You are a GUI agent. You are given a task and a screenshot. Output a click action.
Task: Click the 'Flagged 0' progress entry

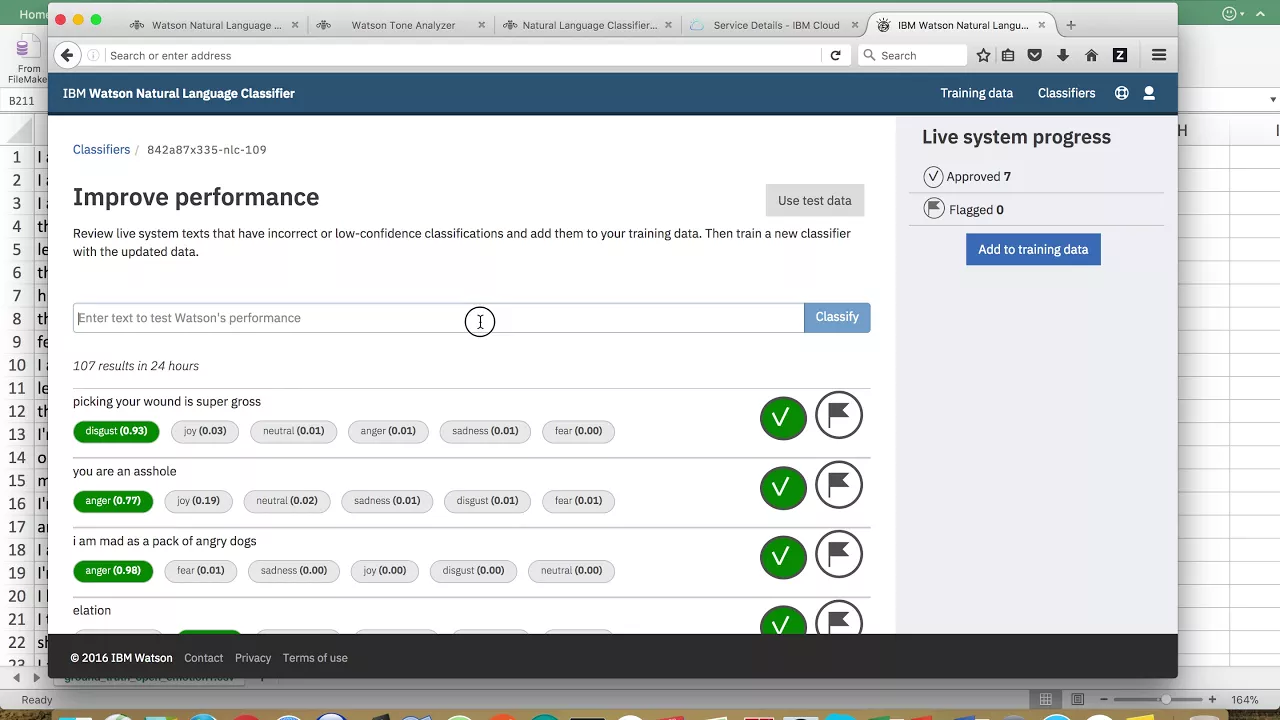click(x=964, y=210)
